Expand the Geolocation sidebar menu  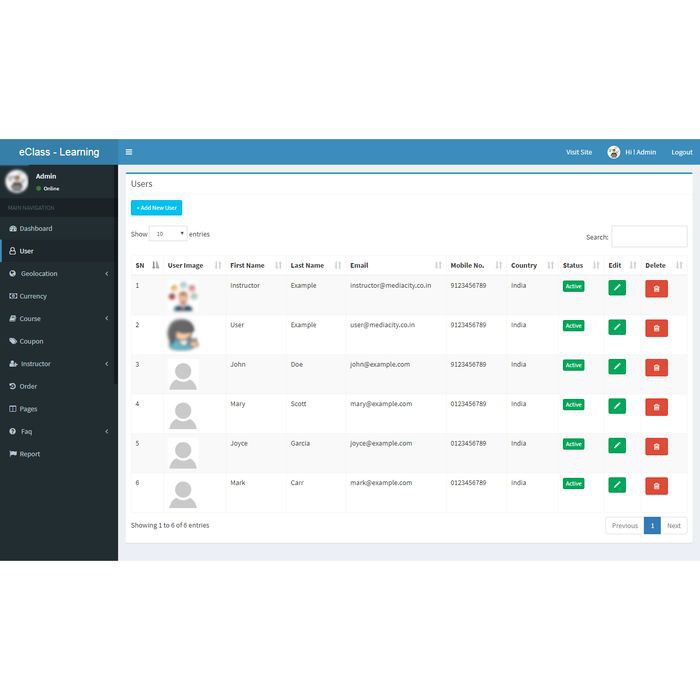tap(59, 274)
